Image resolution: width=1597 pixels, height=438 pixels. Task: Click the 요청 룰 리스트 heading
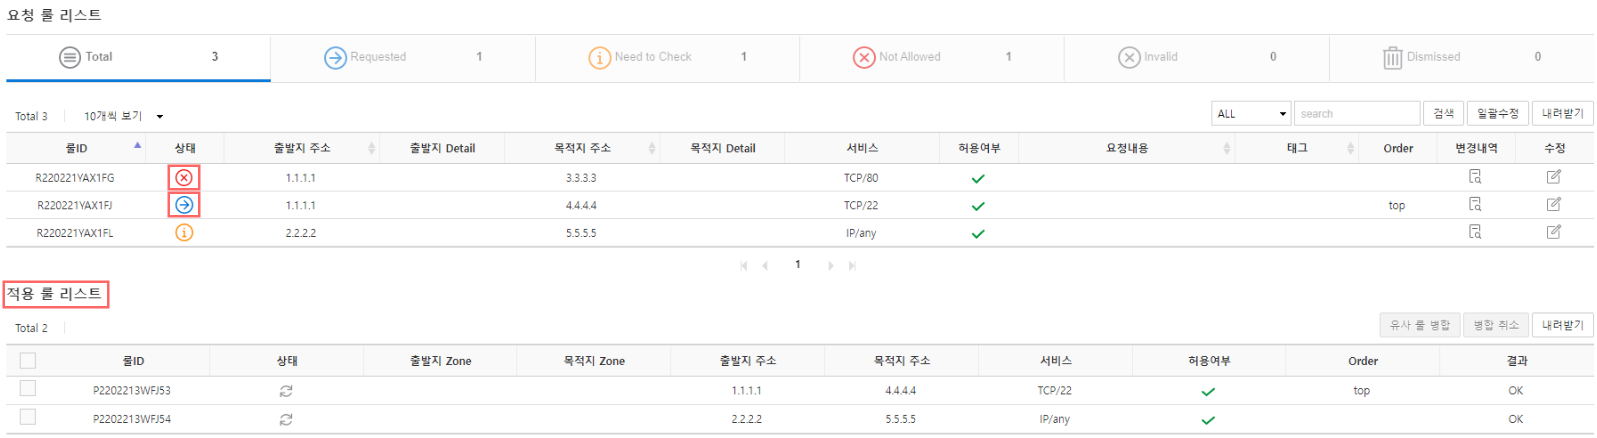(55, 15)
